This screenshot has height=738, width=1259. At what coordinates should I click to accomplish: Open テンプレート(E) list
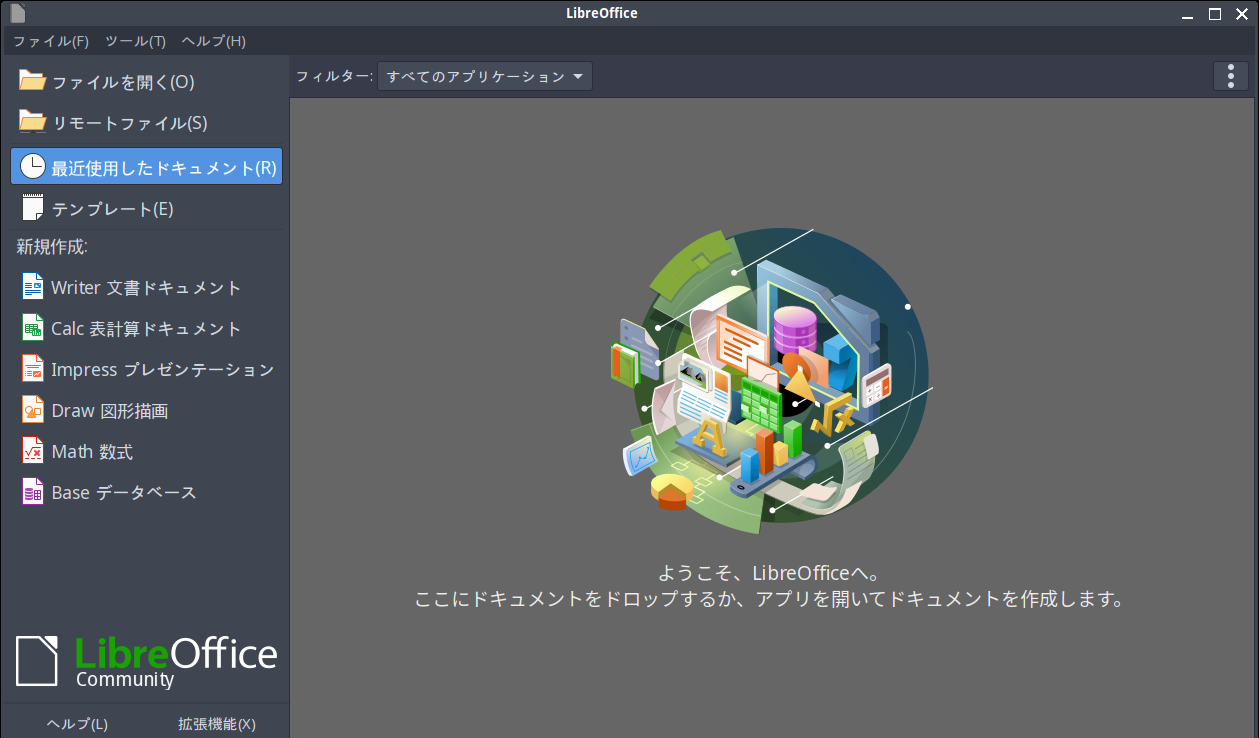click(x=146, y=208)
